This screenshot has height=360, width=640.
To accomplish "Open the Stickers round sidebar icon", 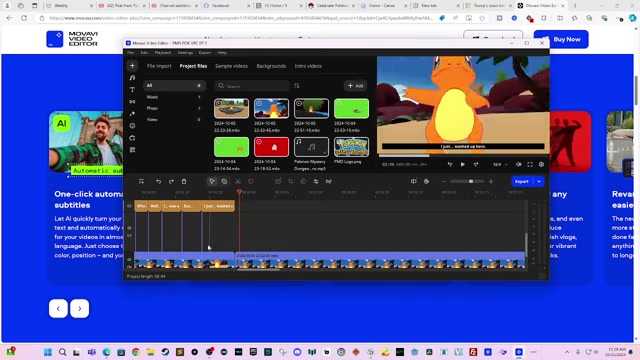I will pyautogui.click(x=132, y=126).
